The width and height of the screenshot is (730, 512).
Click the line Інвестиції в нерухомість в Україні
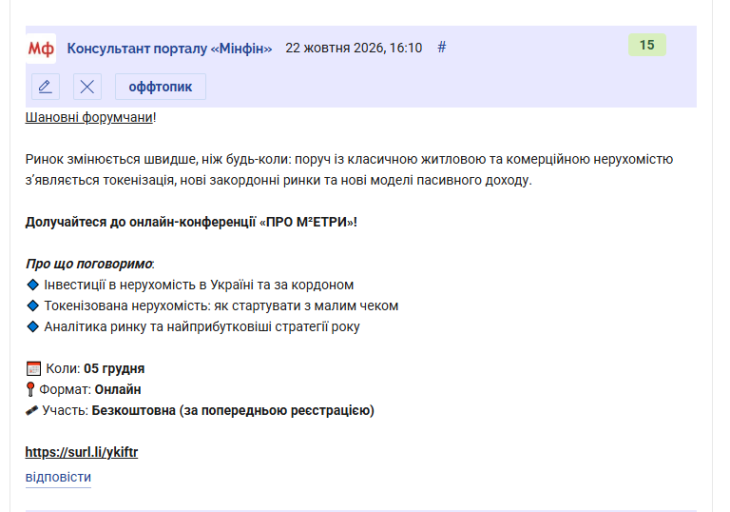point(199,285)
